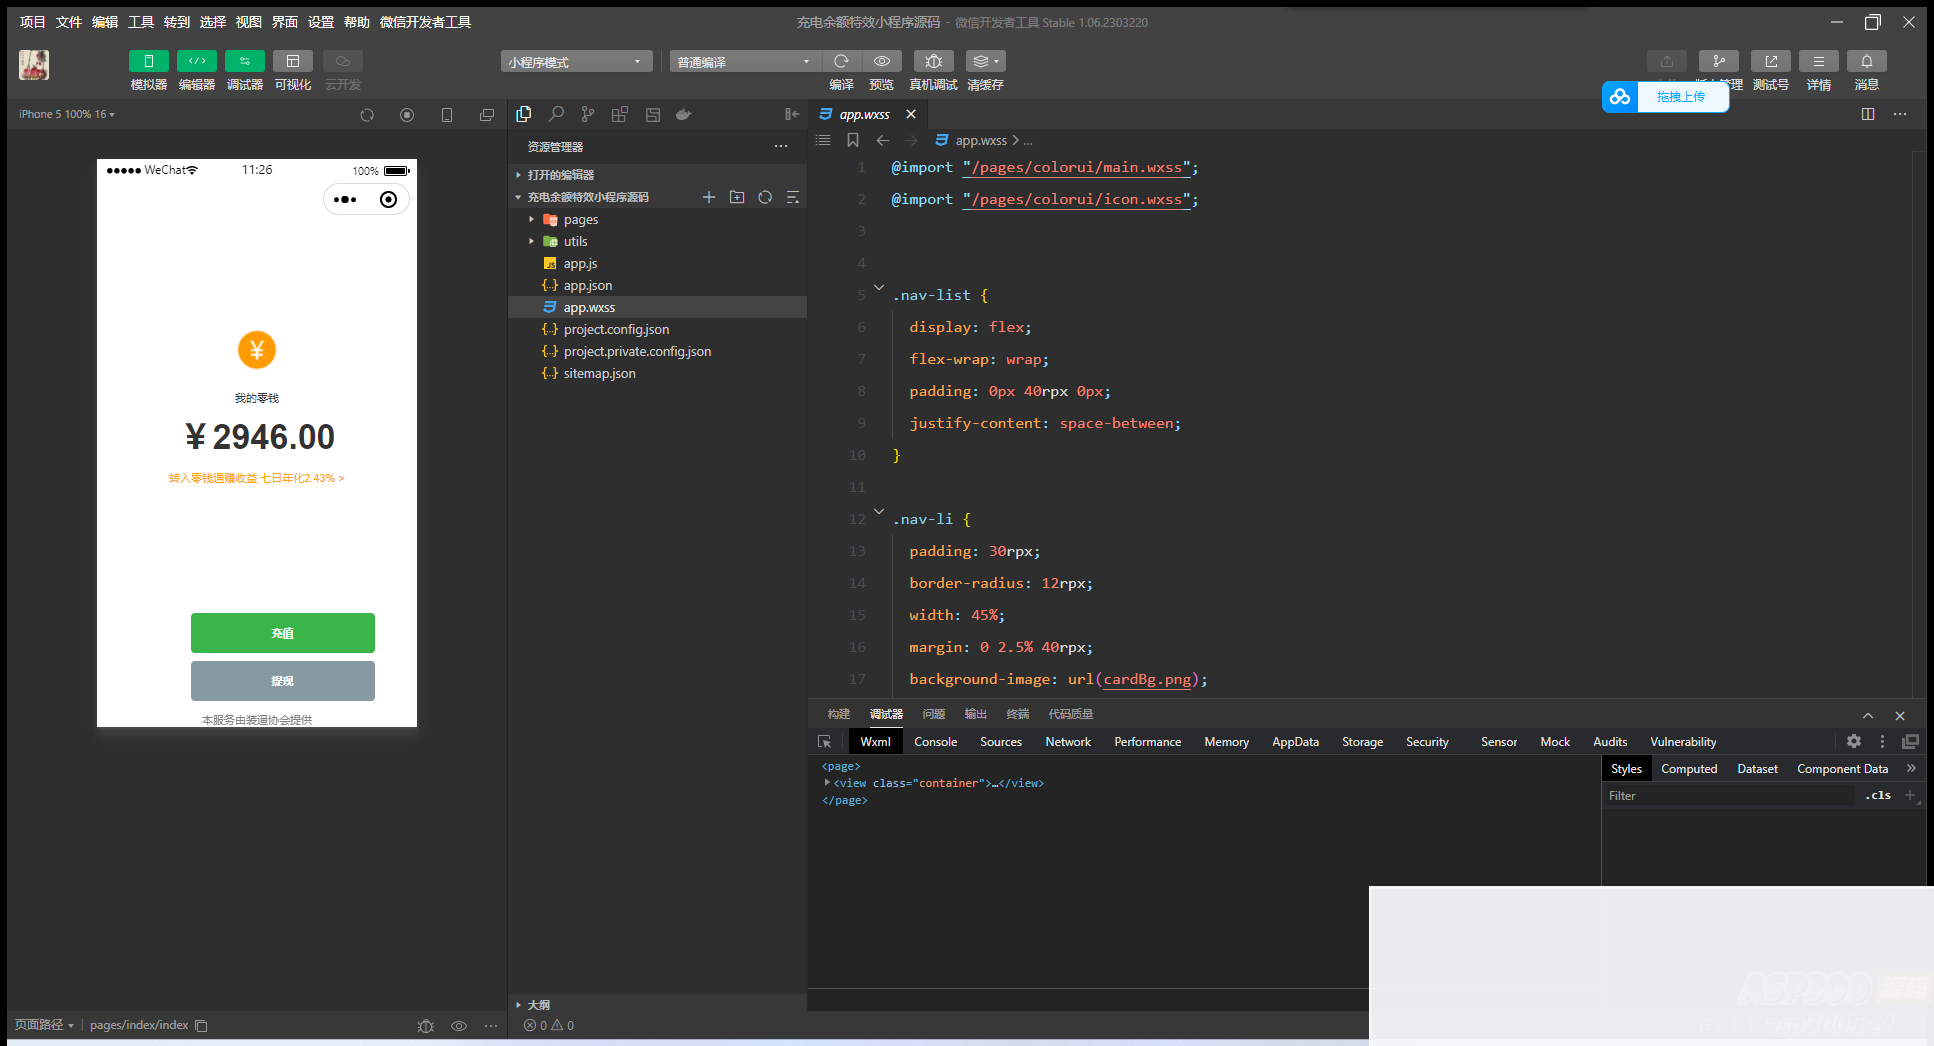Open the mini program mode dropdown
Screen dimensions: 1934x1046
pyautogui.click(x=576, y=62)
